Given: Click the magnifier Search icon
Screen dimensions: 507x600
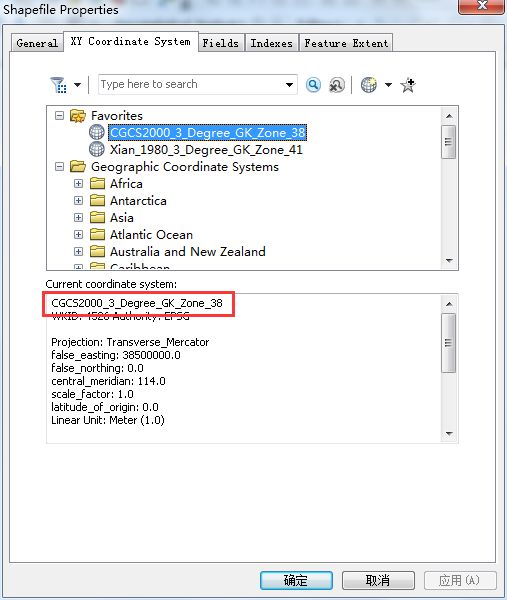Looking at the screenshot, I should pos(313,85).
